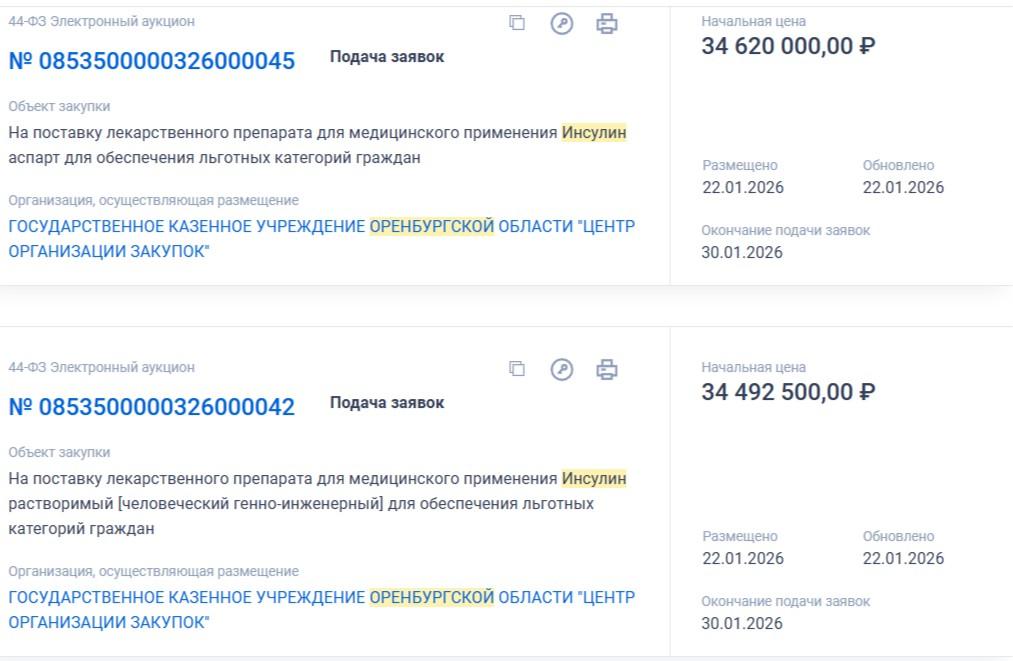This screenshot has height=661, width=1013.
Task: Click "Подача заявок" status on auction ending 045
Action: (387, 57)
